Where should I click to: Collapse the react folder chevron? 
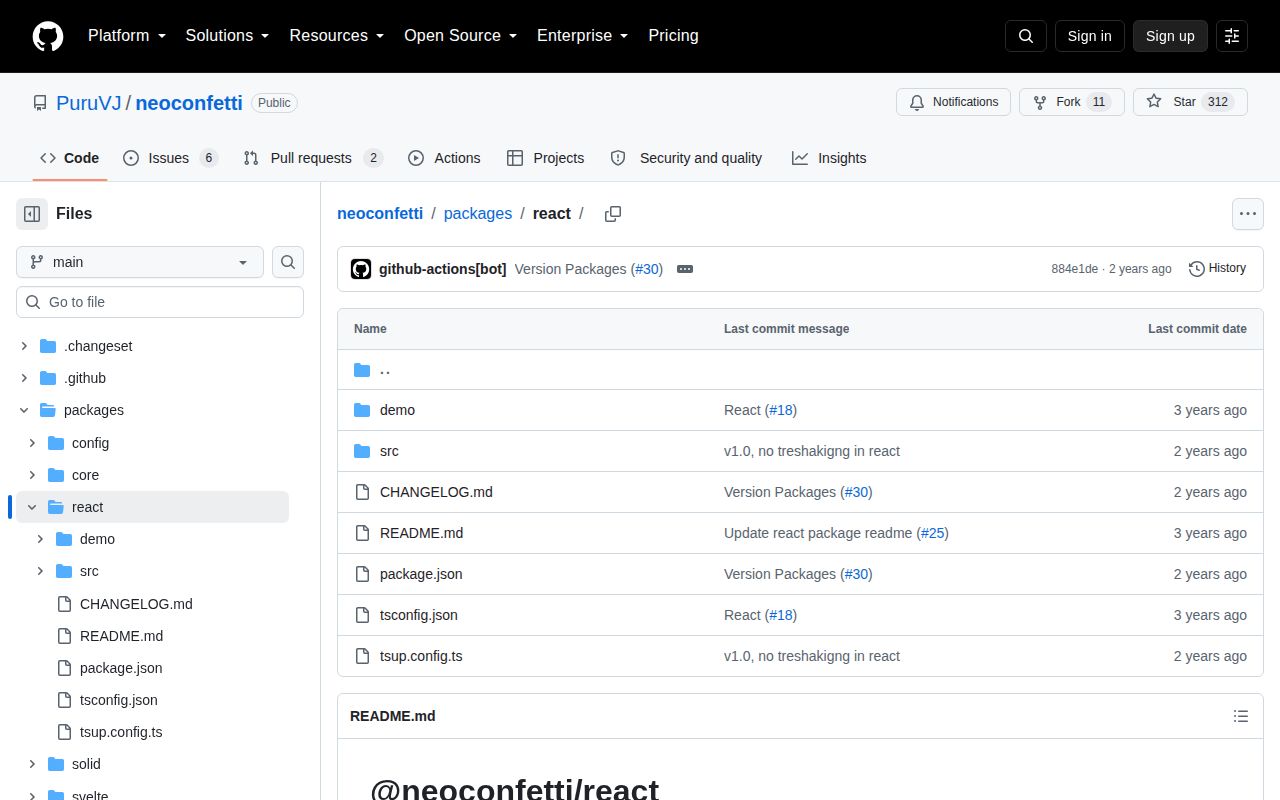pos(32,507)
